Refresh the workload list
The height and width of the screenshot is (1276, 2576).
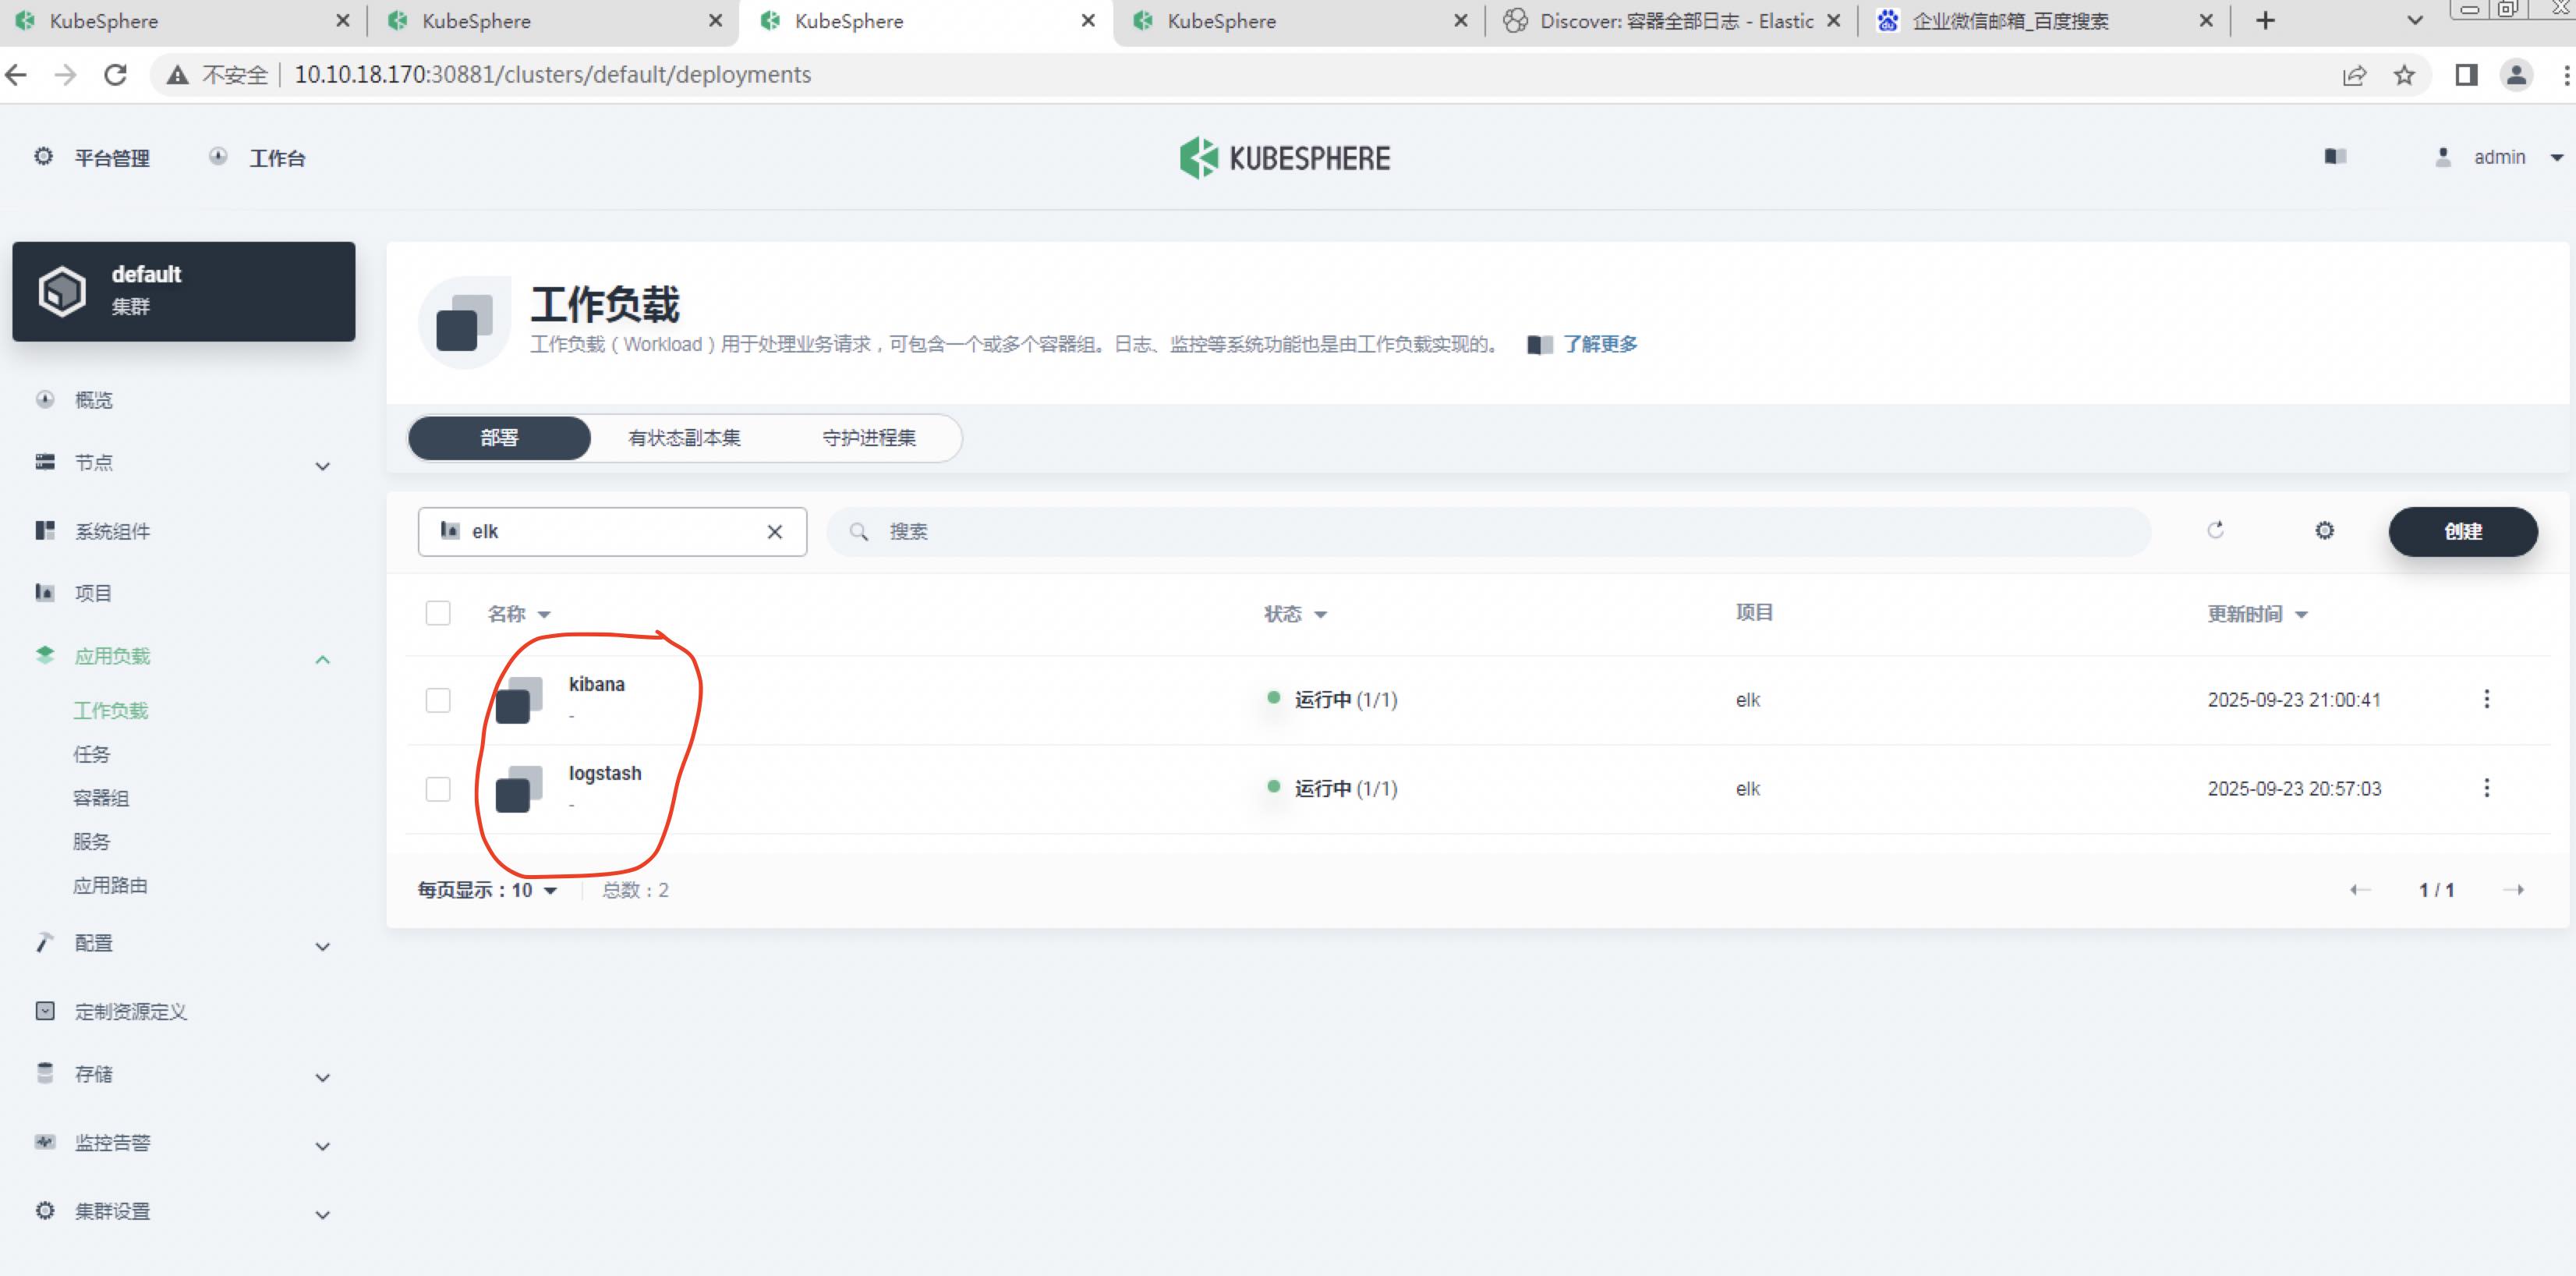click(2217, 531)
